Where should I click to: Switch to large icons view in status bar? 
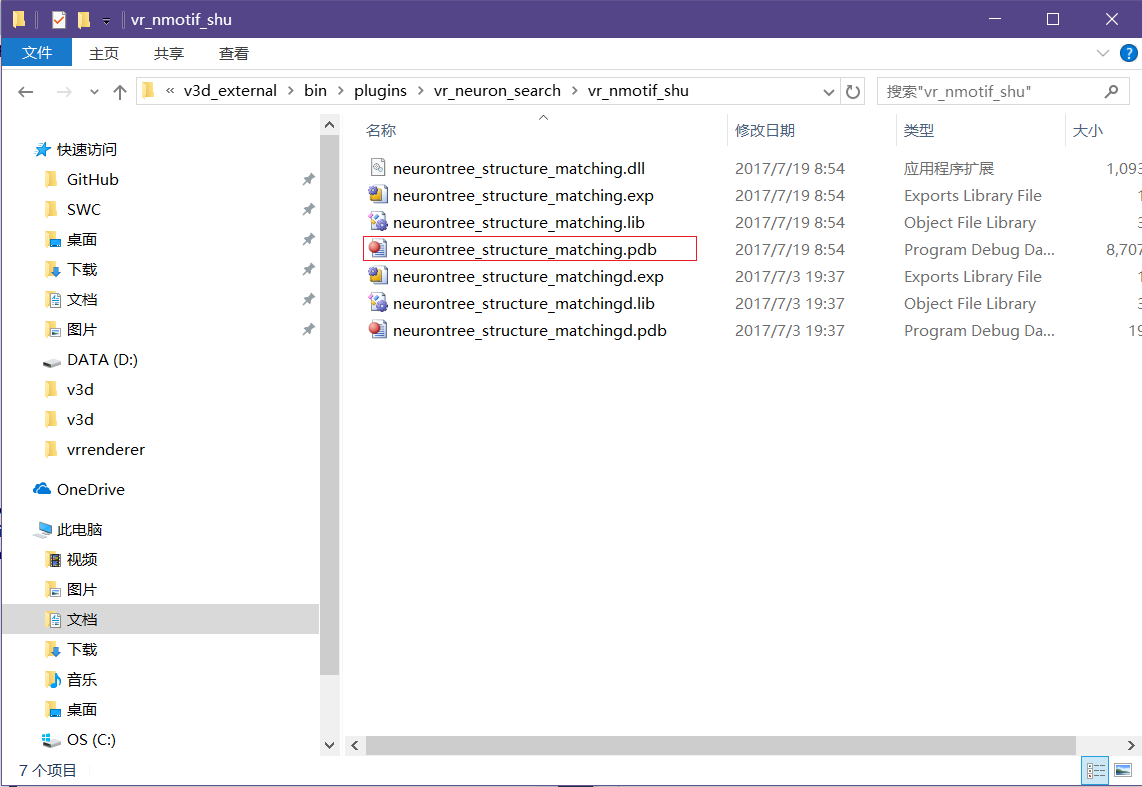tap(1123, 770)
